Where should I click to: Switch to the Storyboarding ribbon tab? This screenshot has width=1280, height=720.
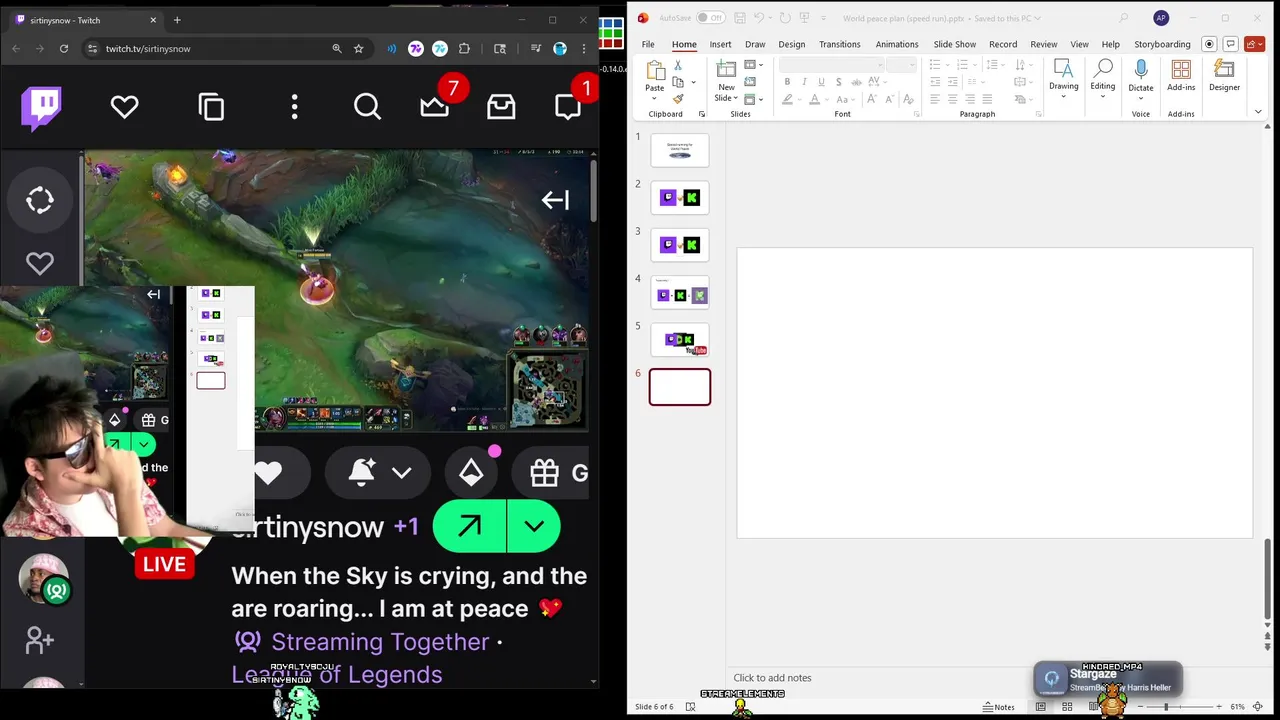tap(1162, 44)
